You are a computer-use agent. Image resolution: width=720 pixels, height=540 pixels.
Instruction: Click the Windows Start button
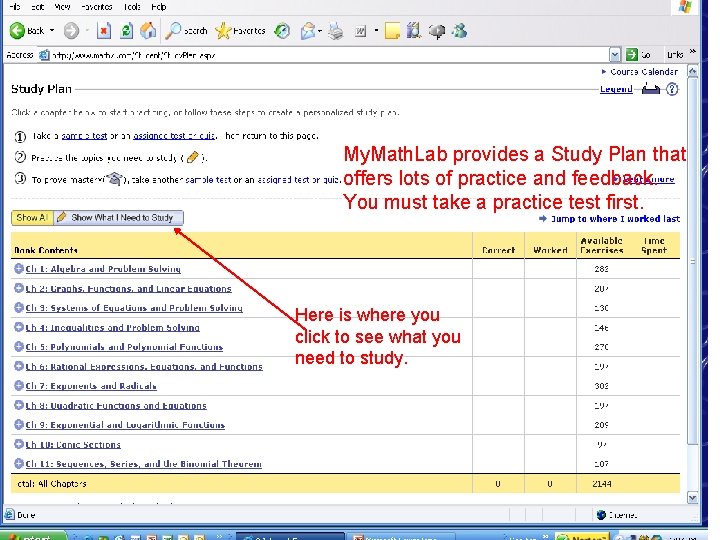click(35, 536)
